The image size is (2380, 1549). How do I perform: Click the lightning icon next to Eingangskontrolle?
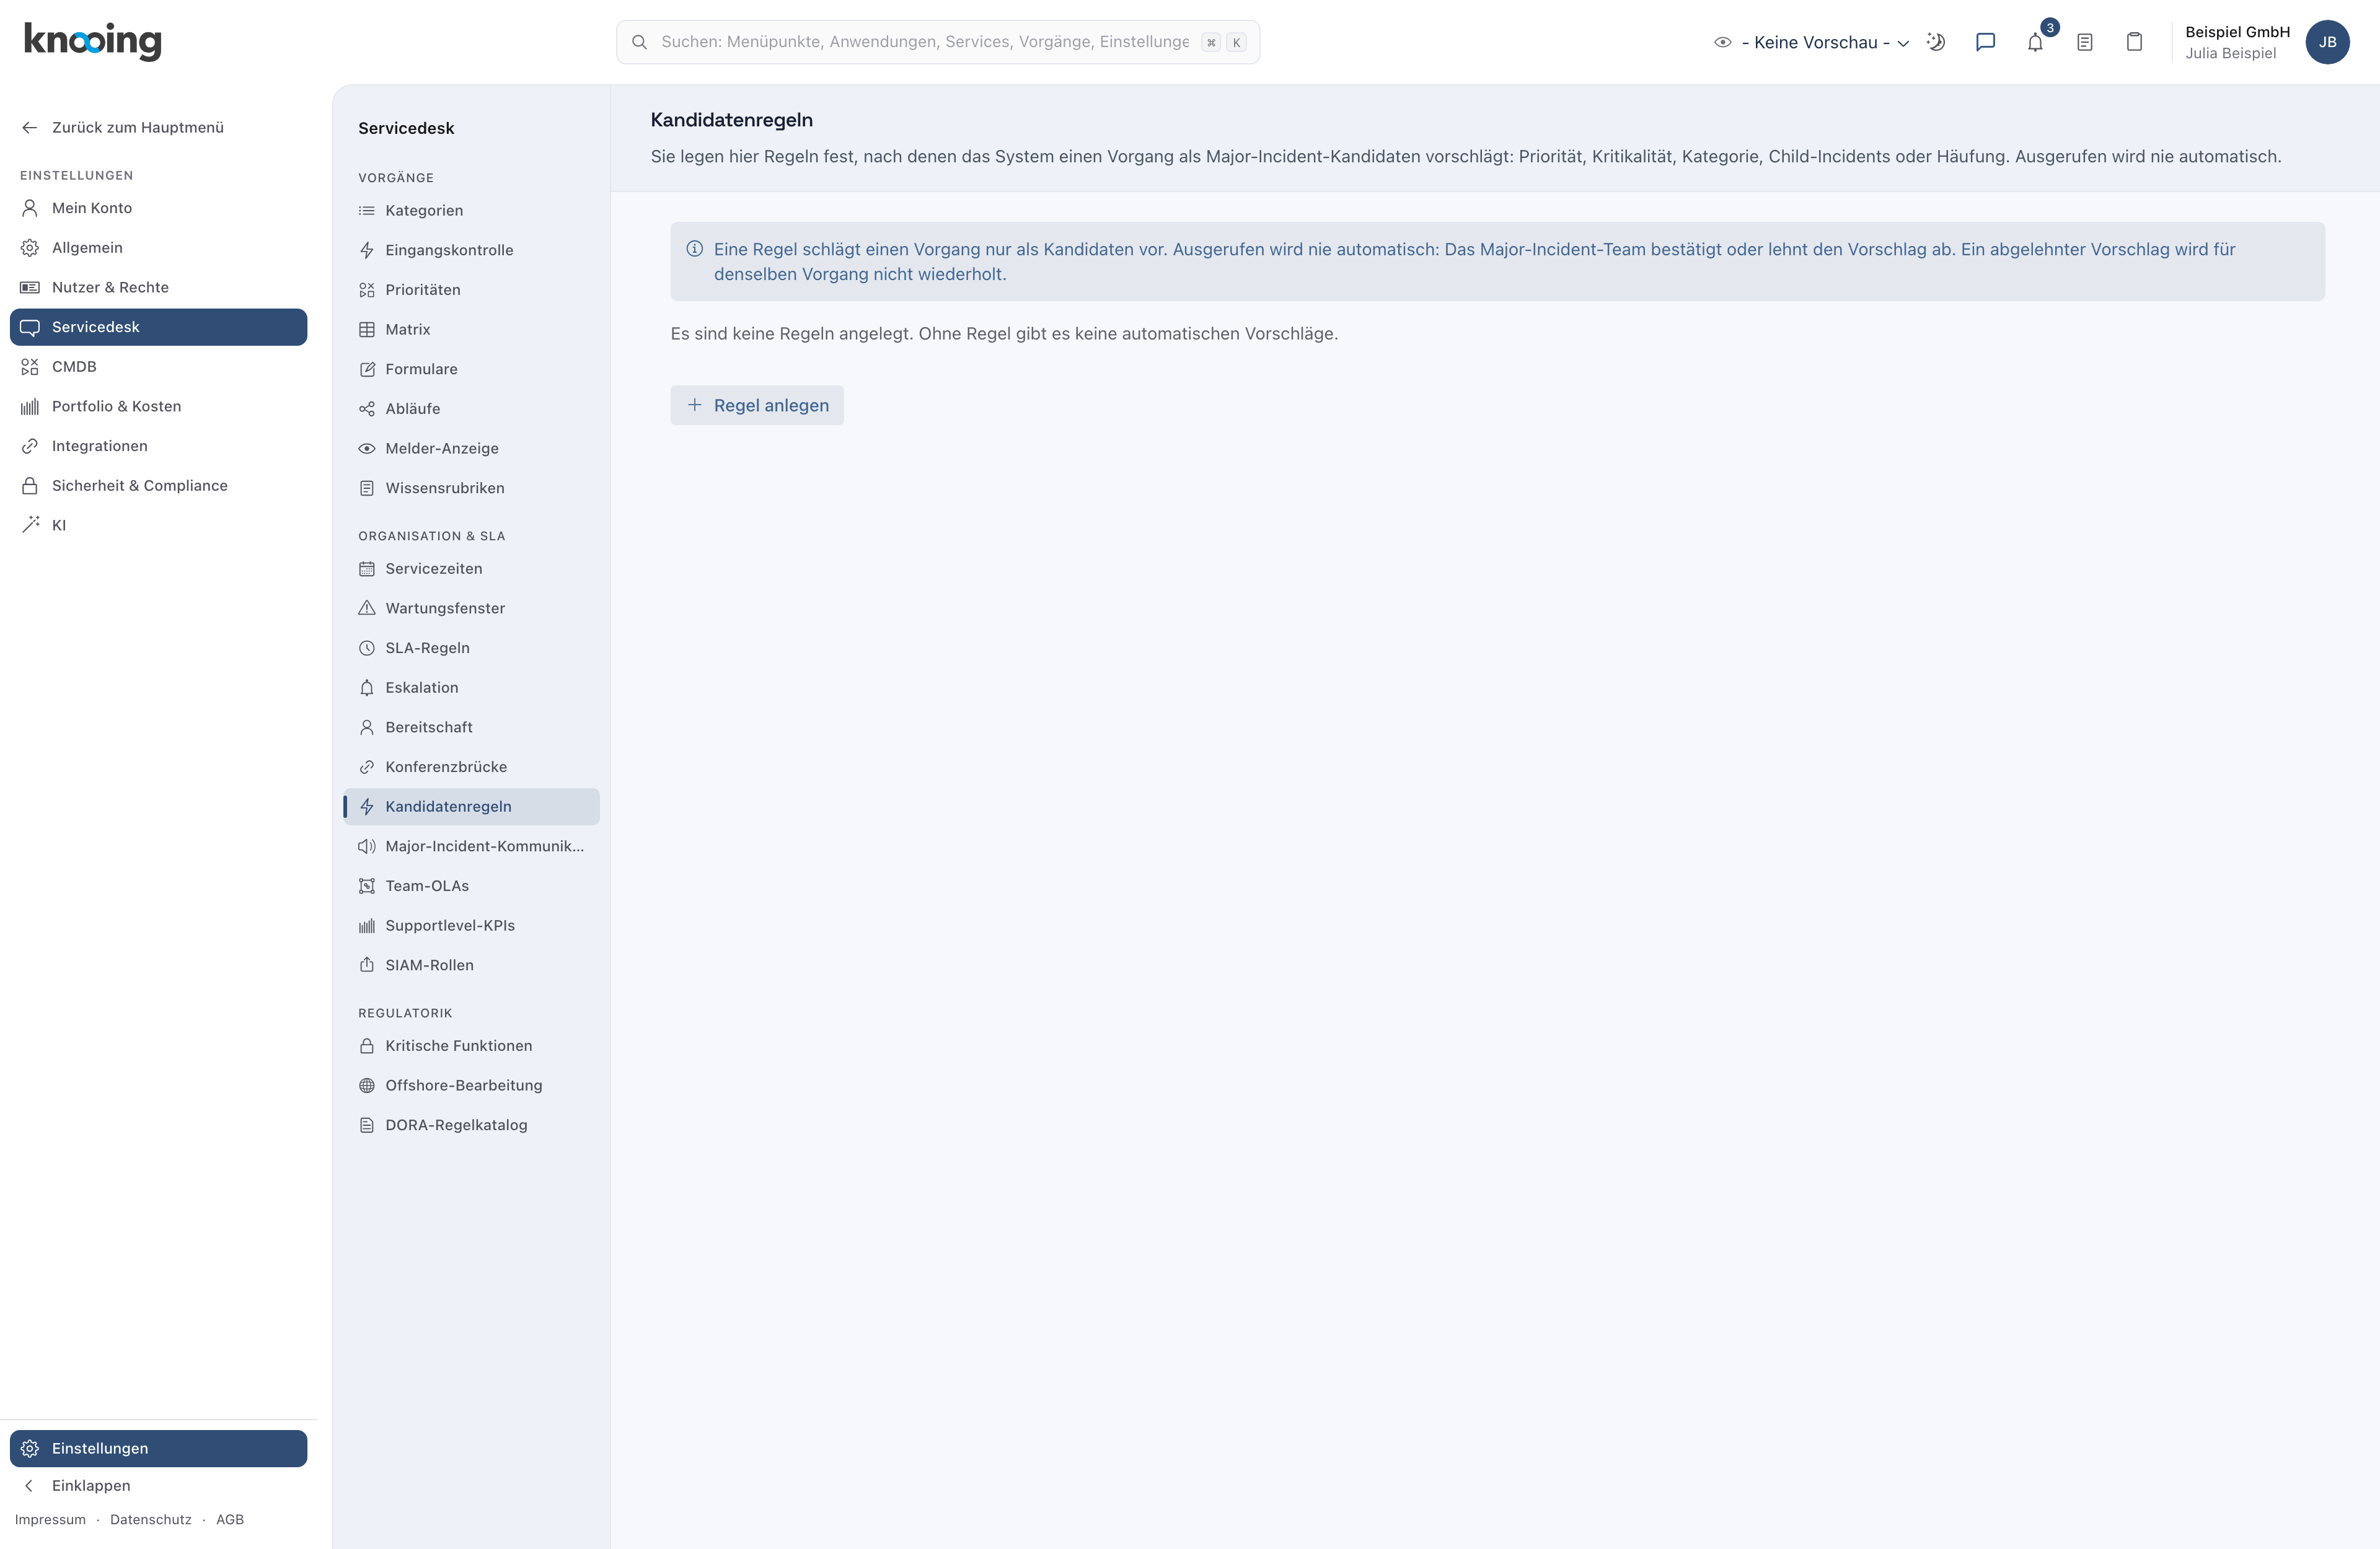coord(367,250)
